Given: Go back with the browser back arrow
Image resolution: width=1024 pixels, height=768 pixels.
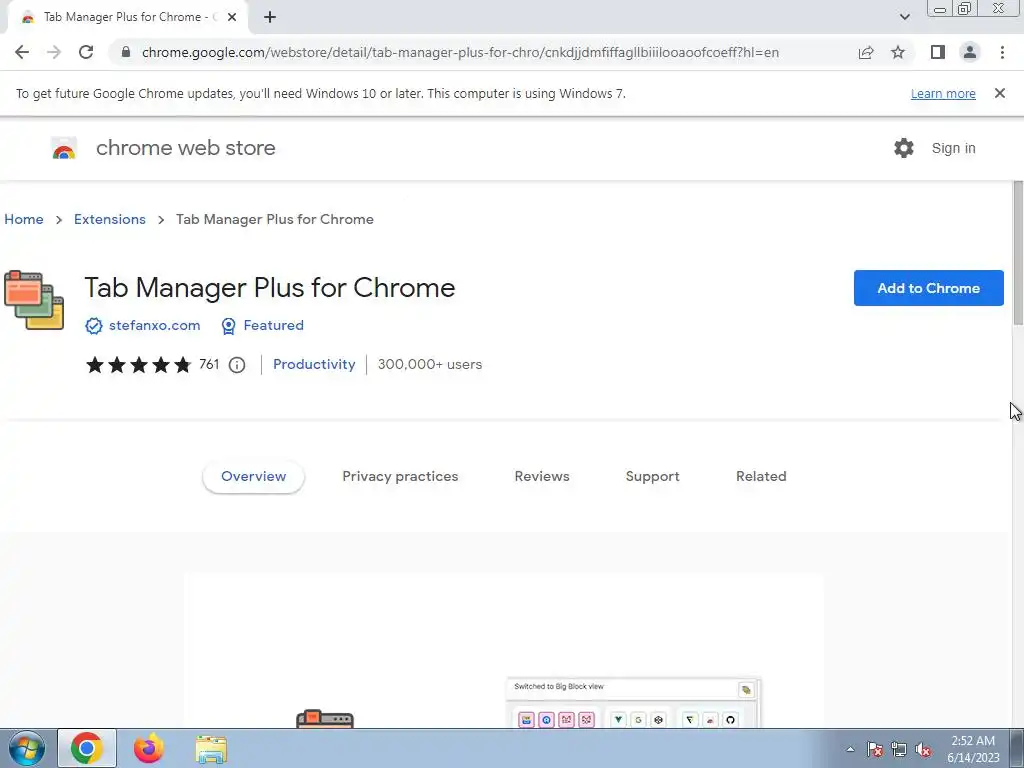Looking at the screenshot, I should click(22, 52).
